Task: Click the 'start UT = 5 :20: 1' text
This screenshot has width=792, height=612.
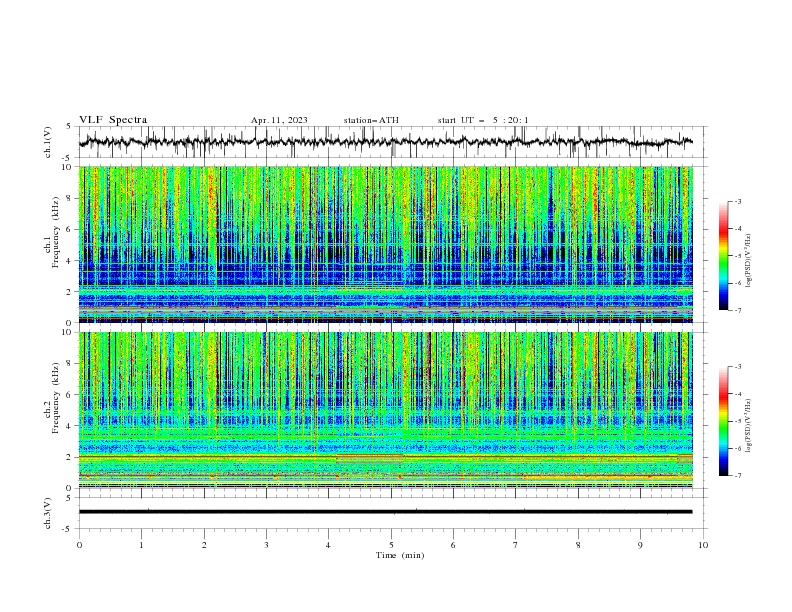Action: [x=483, y=120]
